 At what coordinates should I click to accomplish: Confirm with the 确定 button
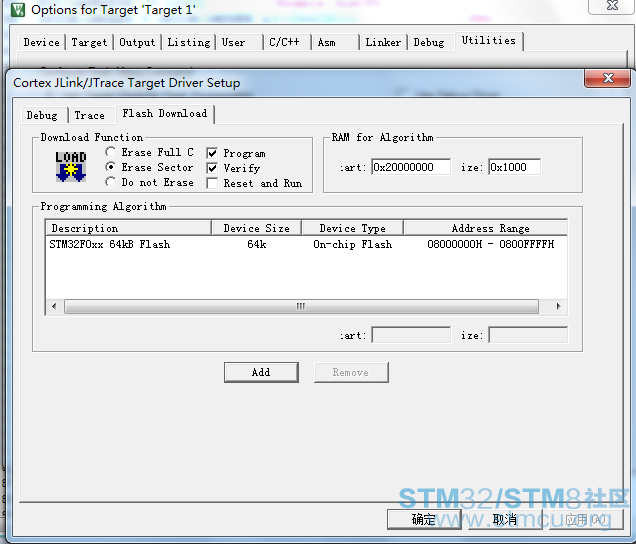pos(424,519)
